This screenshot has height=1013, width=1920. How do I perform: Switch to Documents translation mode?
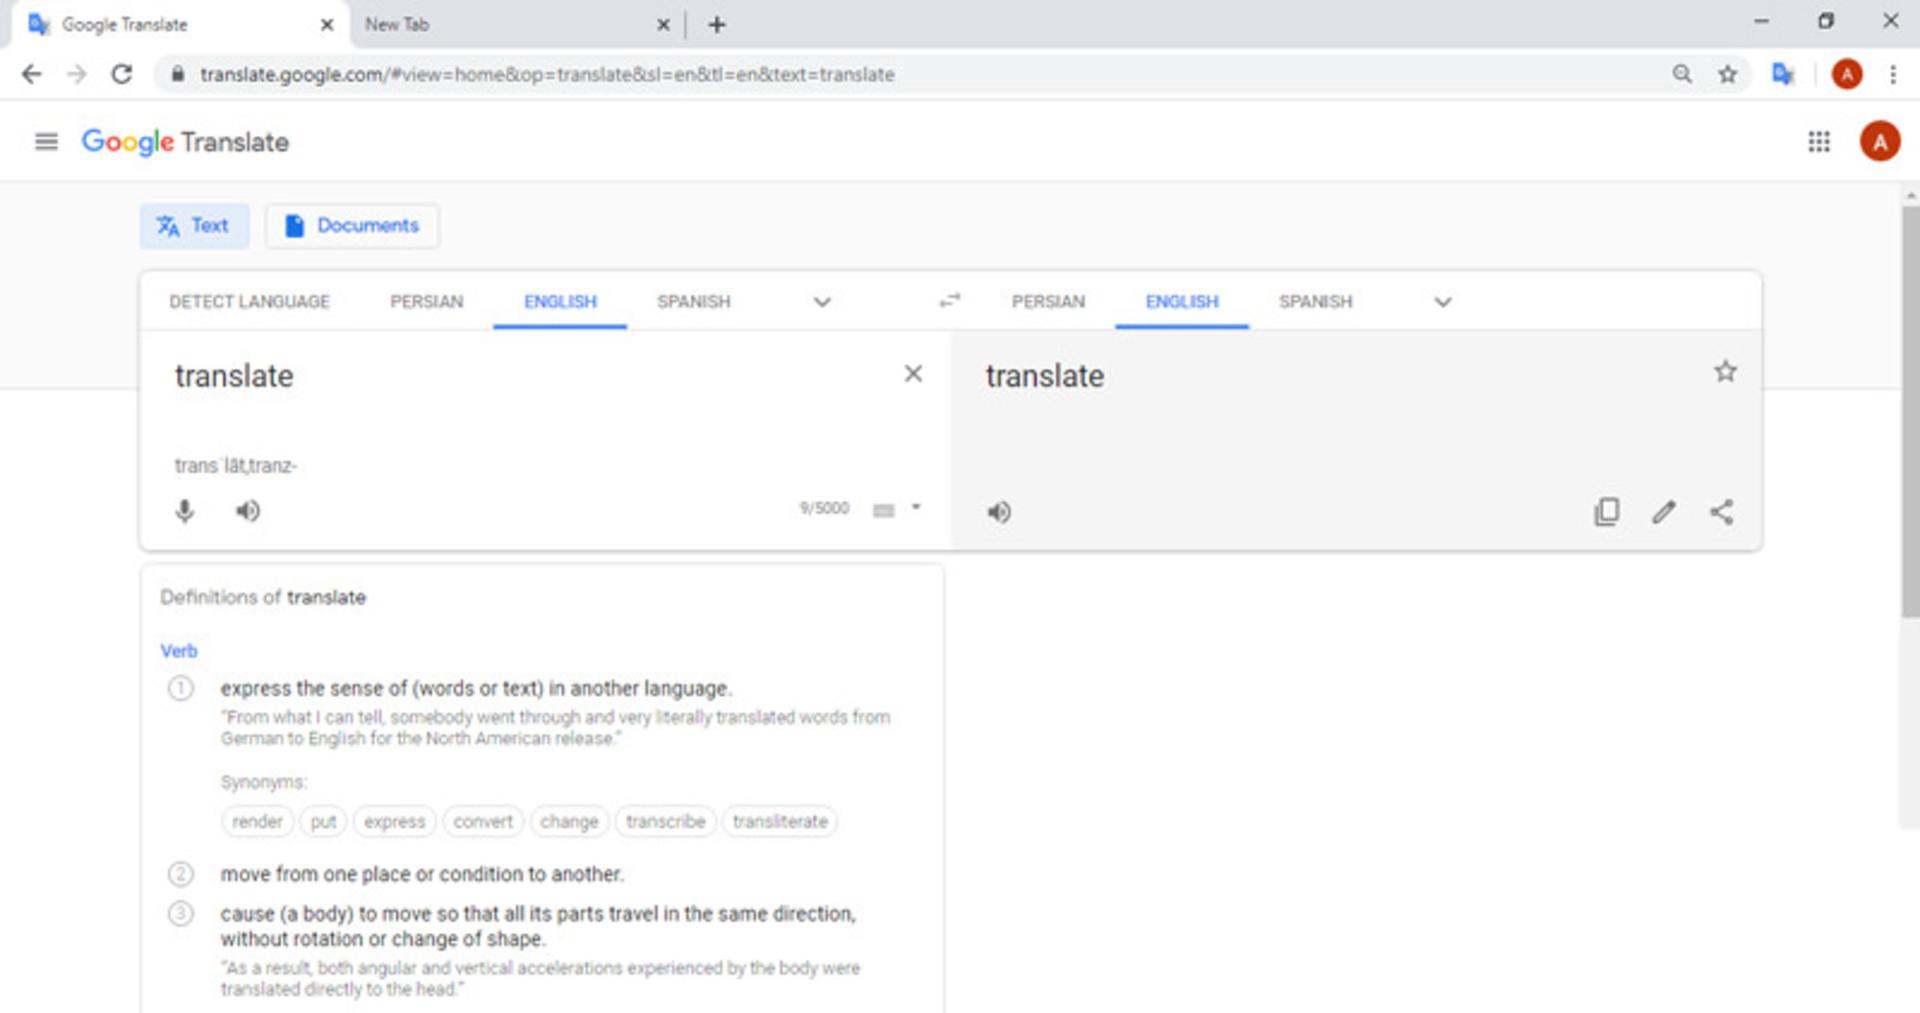[x=352, y=226]
